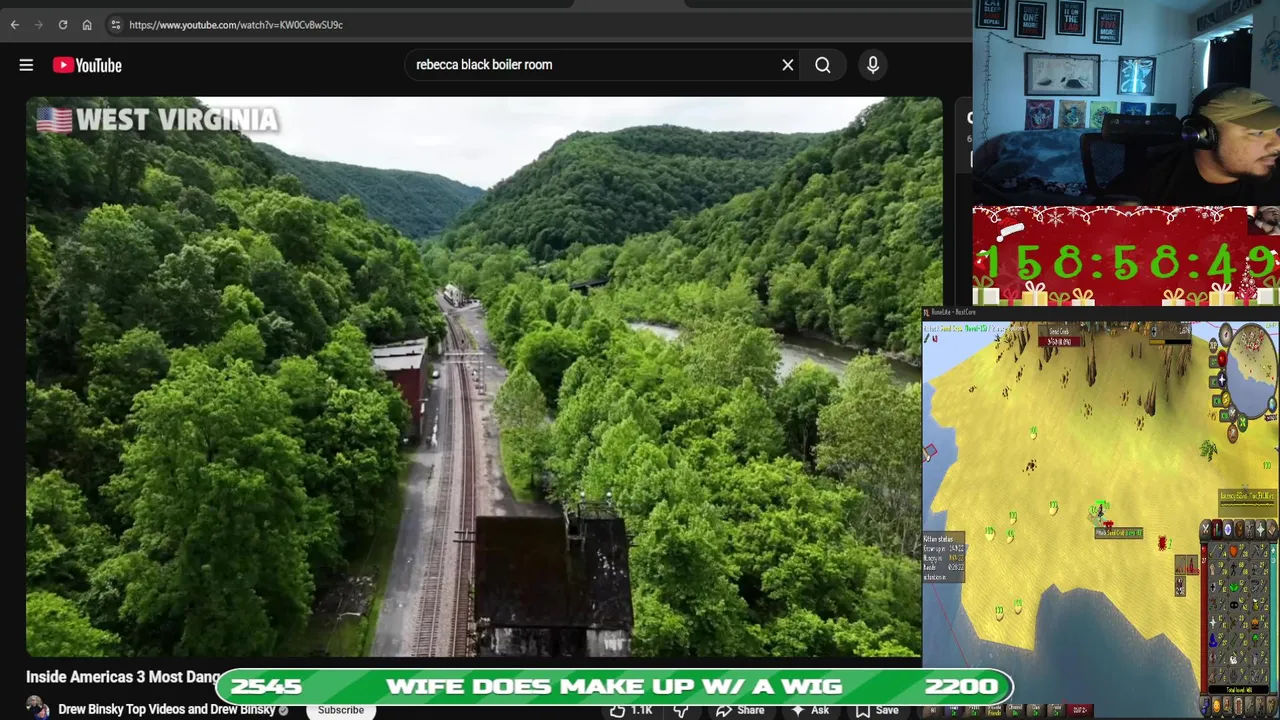
Task: Clear the YouTube search text with X
Action: [x=788, y=65]
